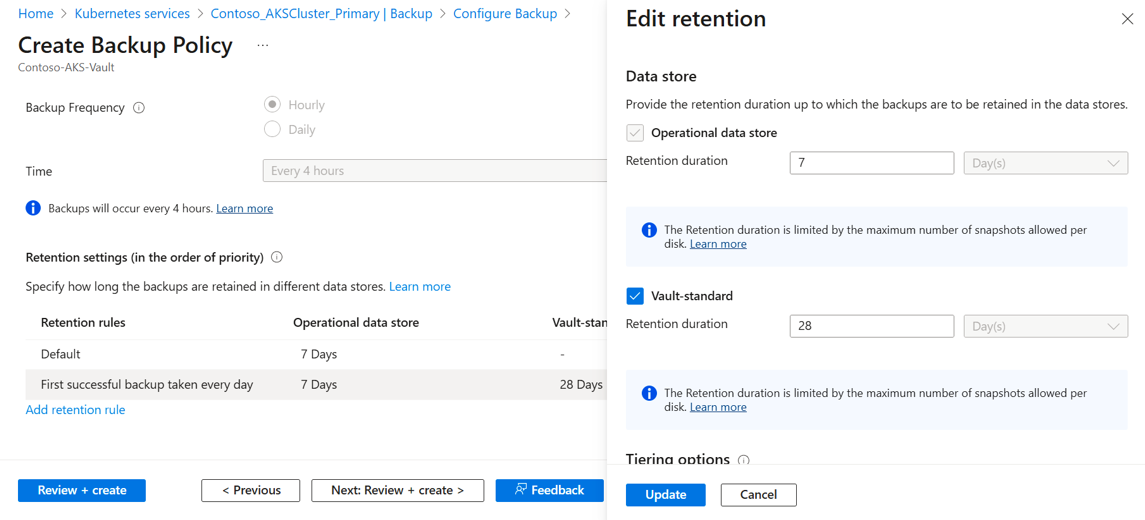Click the Feedback button
The height and width of the screenshot is (520, 1145).
(549, 490)
